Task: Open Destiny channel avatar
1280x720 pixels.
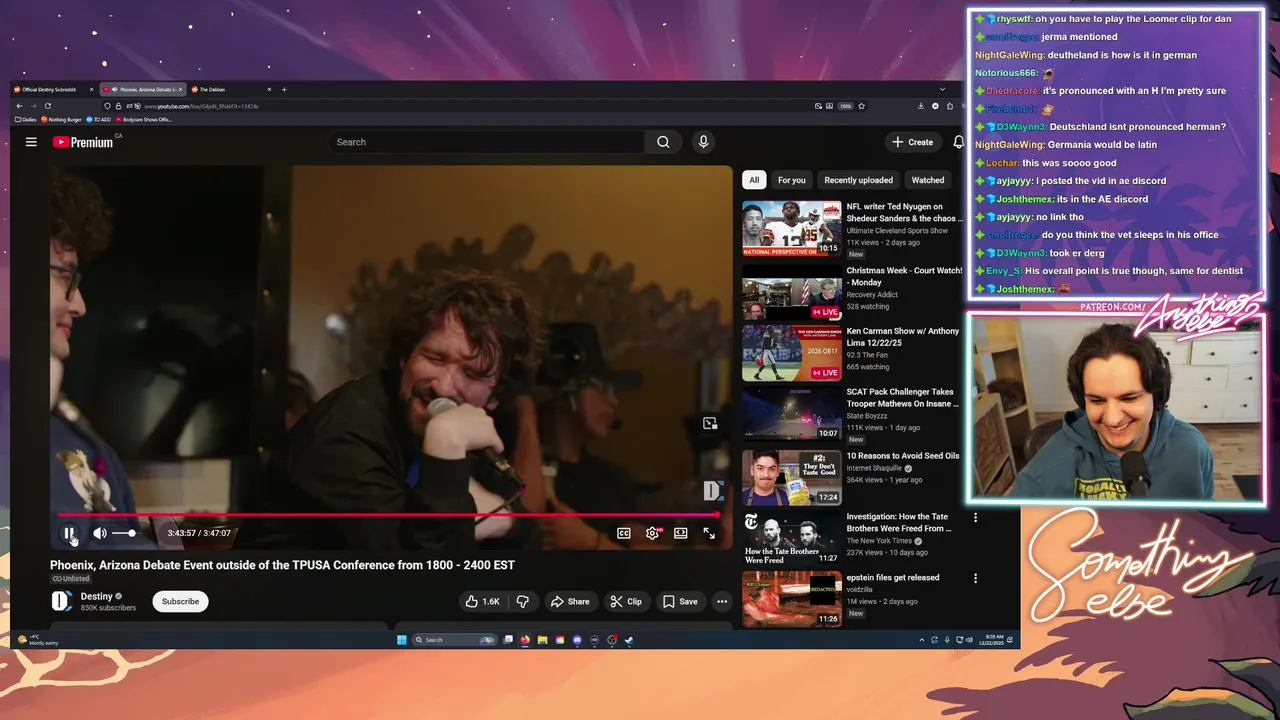Action: (x=61, y=601)
